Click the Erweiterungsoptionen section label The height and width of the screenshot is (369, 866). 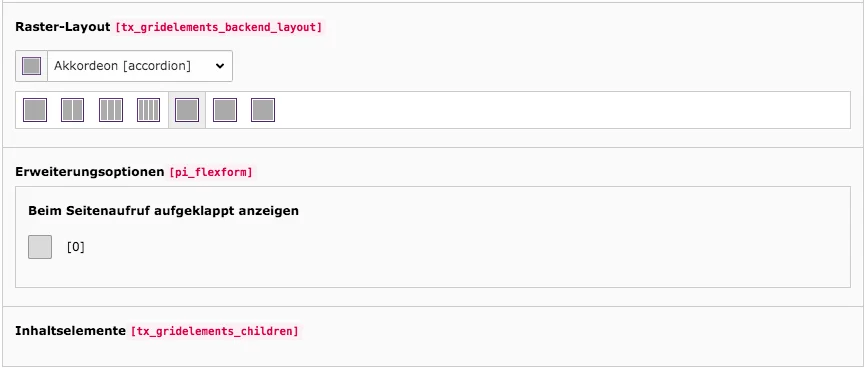[x=89, y=172]
